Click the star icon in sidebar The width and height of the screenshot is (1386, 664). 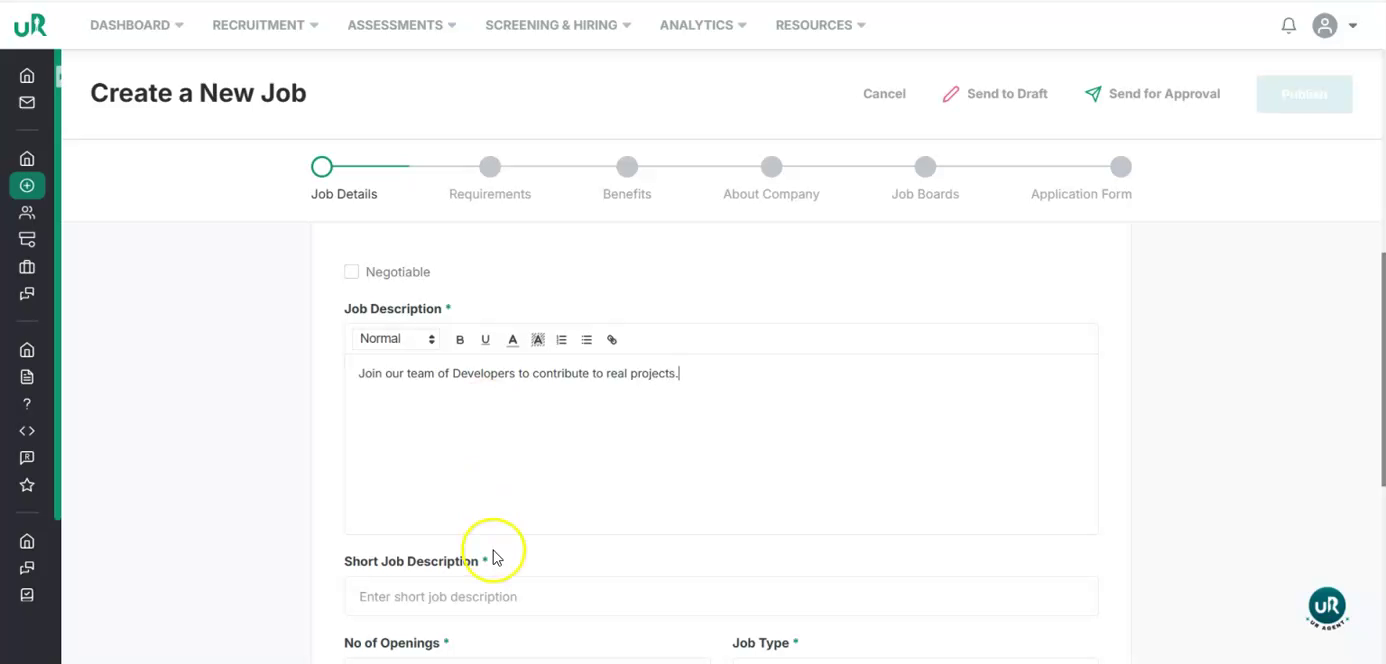click(27, 485)
